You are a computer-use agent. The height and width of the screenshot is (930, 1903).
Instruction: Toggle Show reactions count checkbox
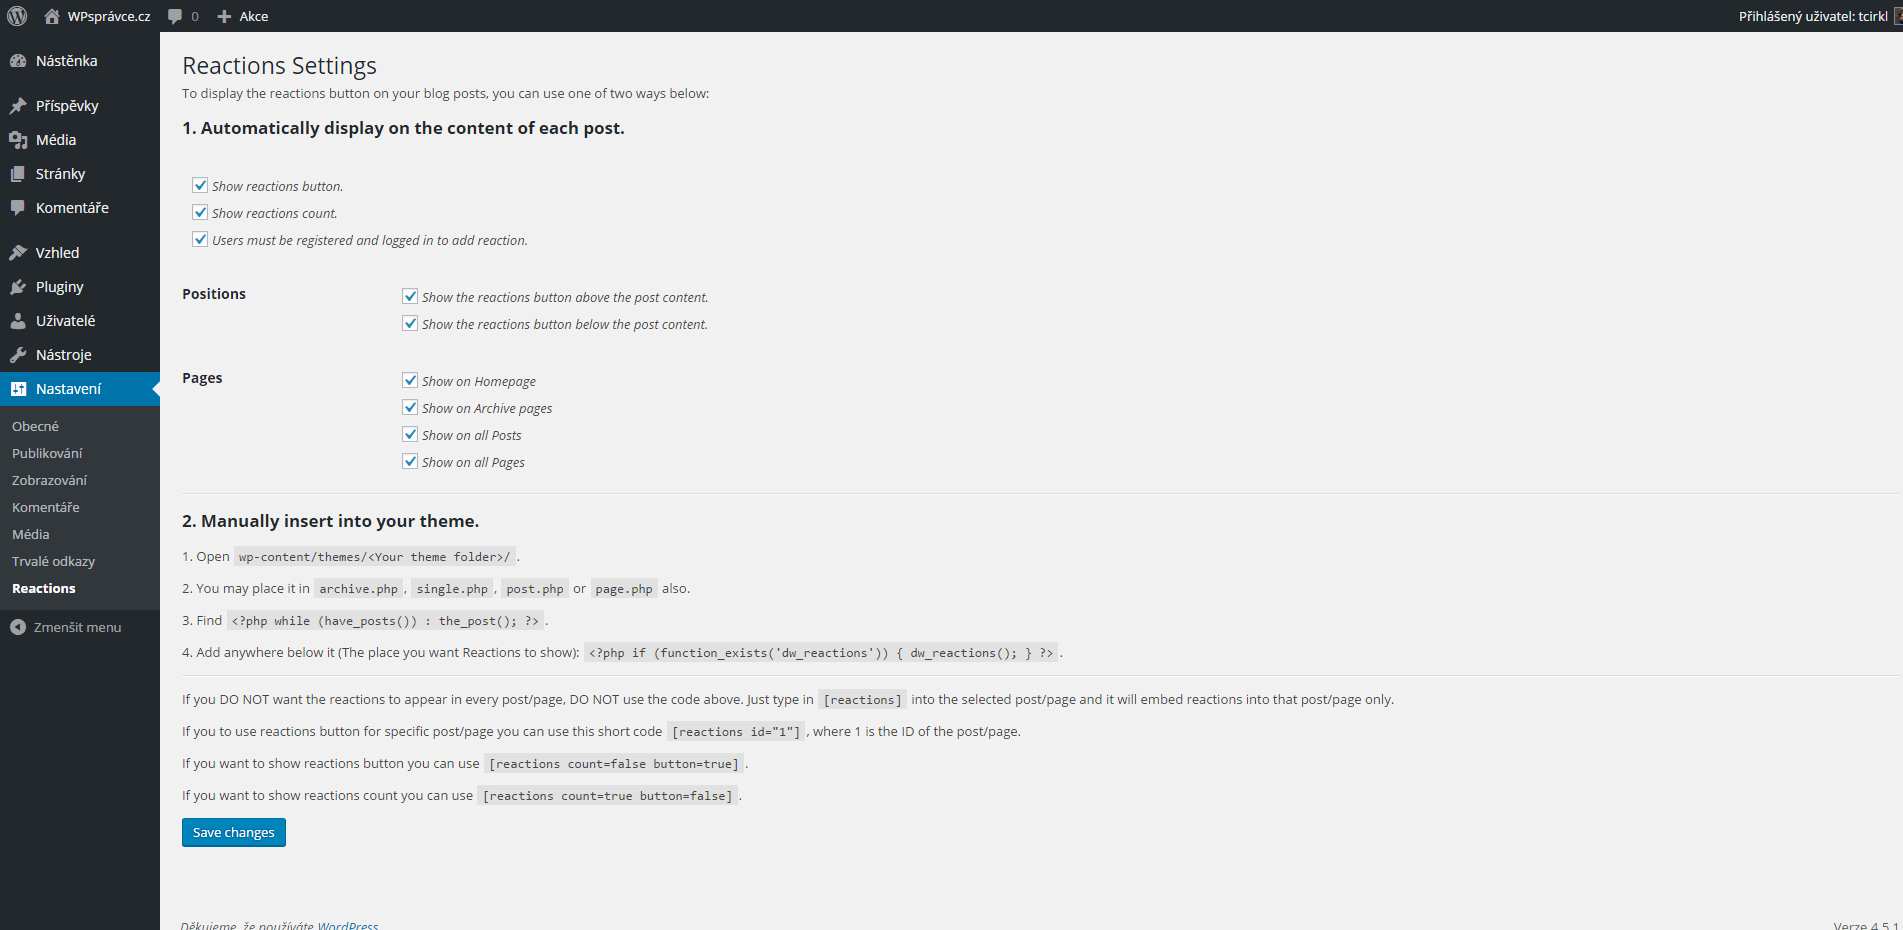tap(200, 212)
